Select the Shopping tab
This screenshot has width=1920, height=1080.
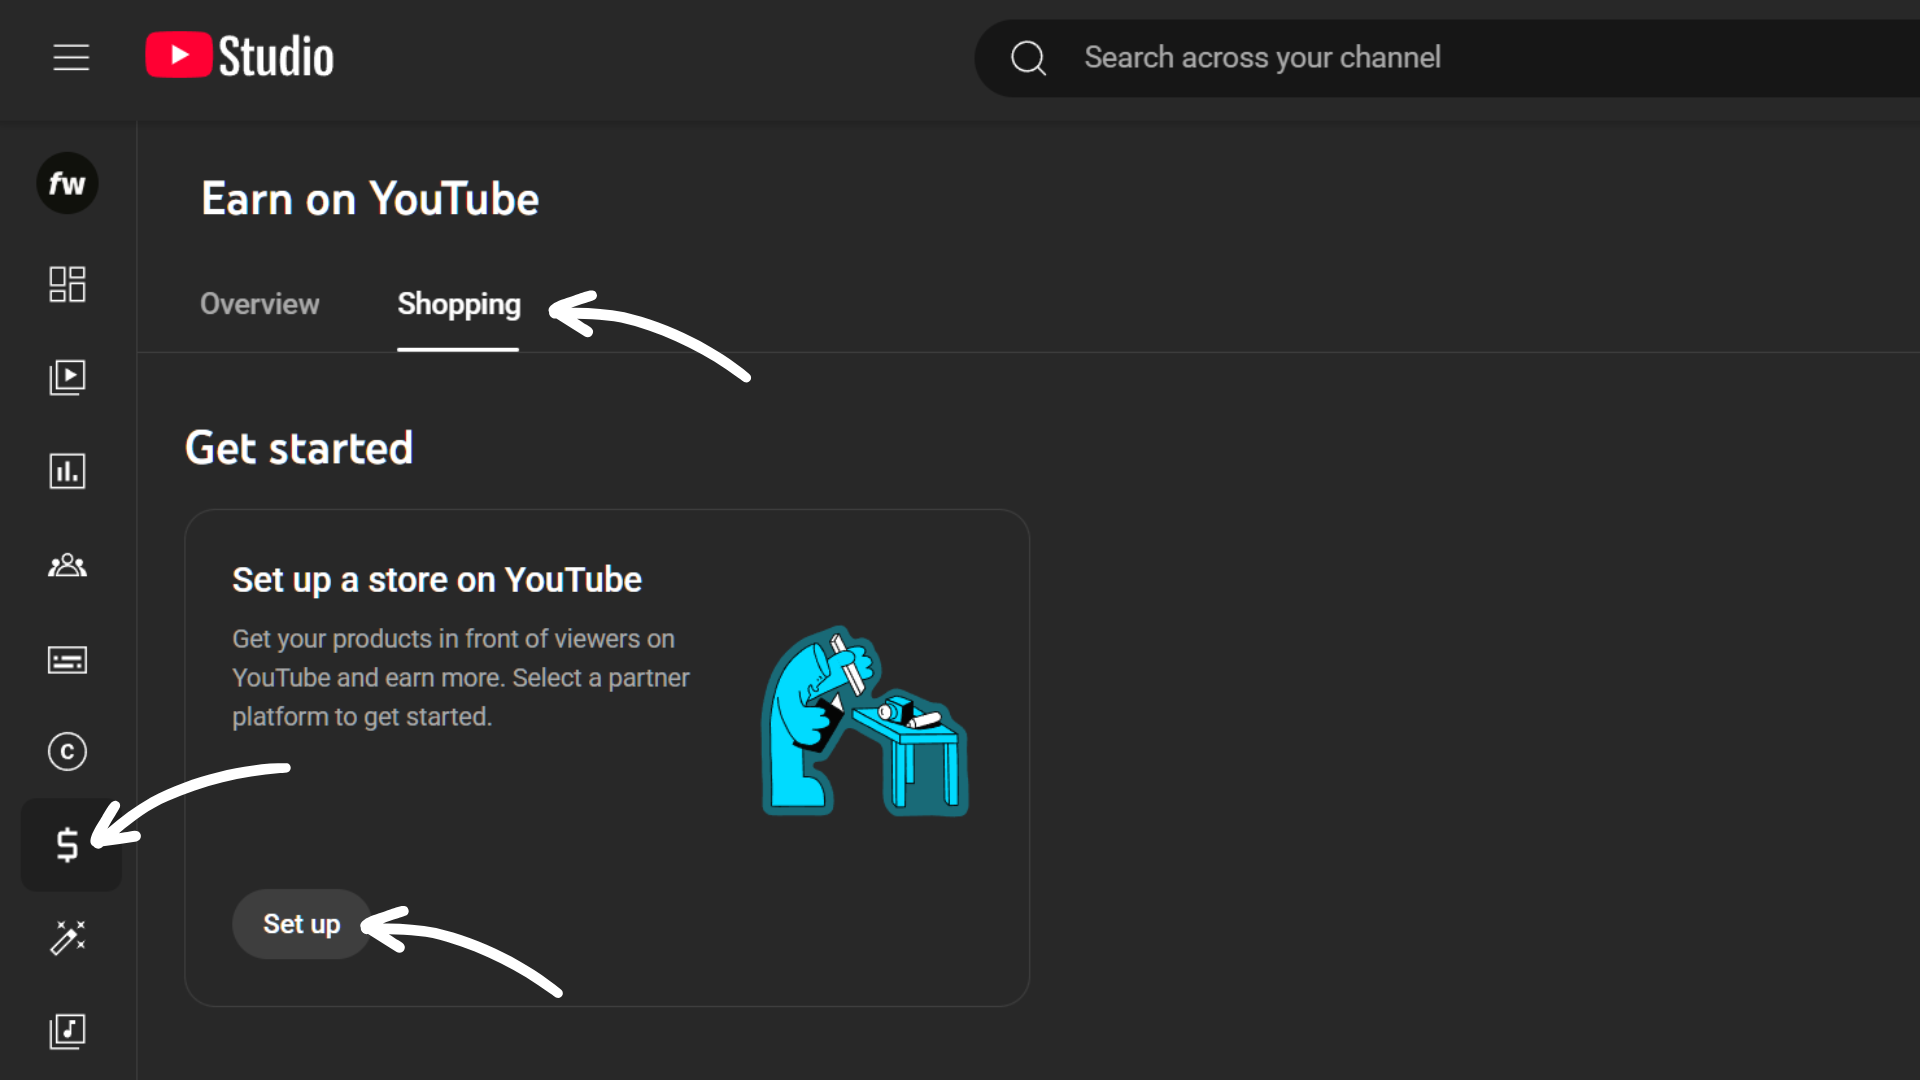(x=458, y=304)
